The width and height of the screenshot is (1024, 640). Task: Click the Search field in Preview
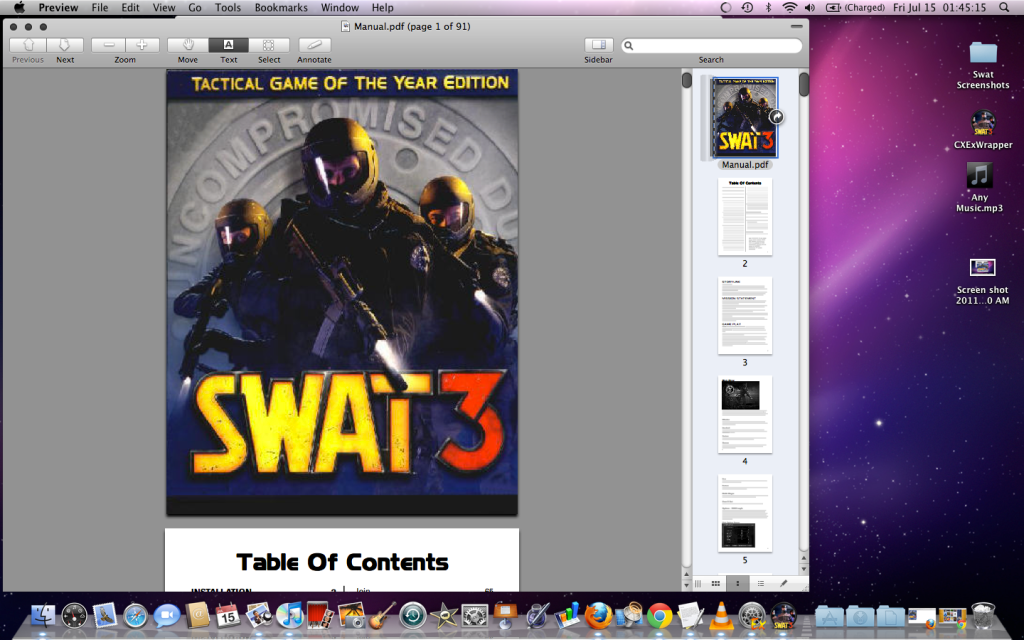711,45
